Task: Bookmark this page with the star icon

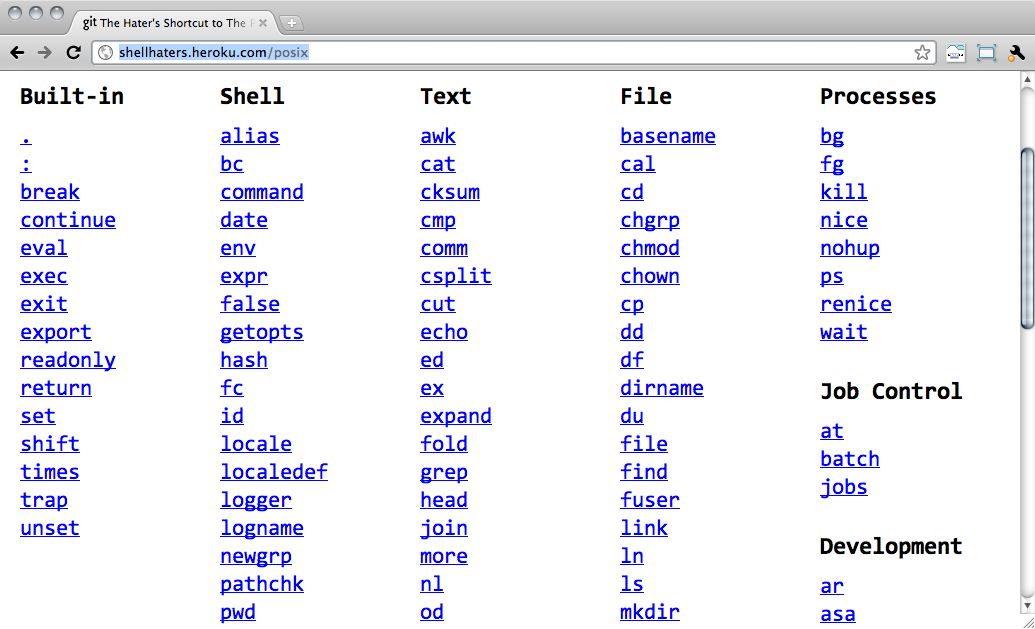Action: 922,53
